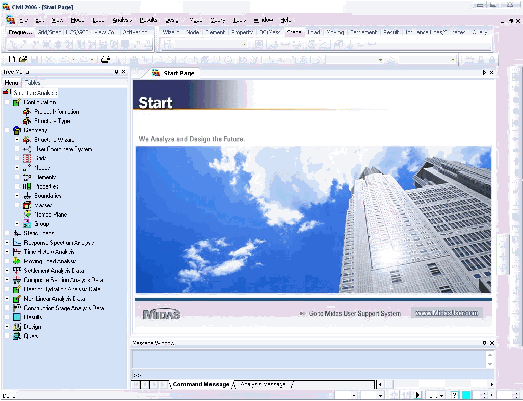This screenshot has width=523, height=401.
Task: Pin the Message Window panel
Action: click(x=484, y=343)
